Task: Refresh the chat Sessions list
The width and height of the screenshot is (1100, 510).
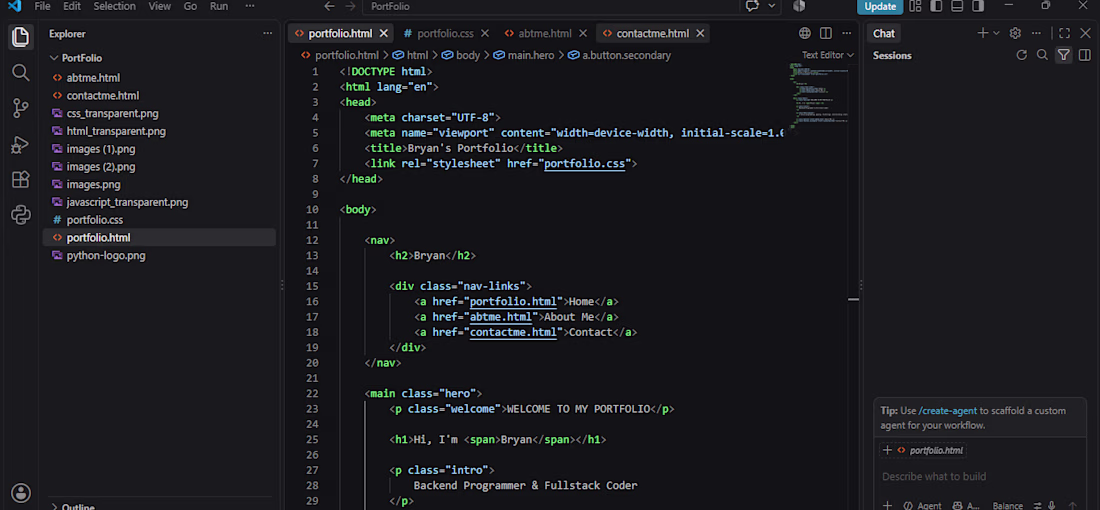Action: click(1021, 55)
